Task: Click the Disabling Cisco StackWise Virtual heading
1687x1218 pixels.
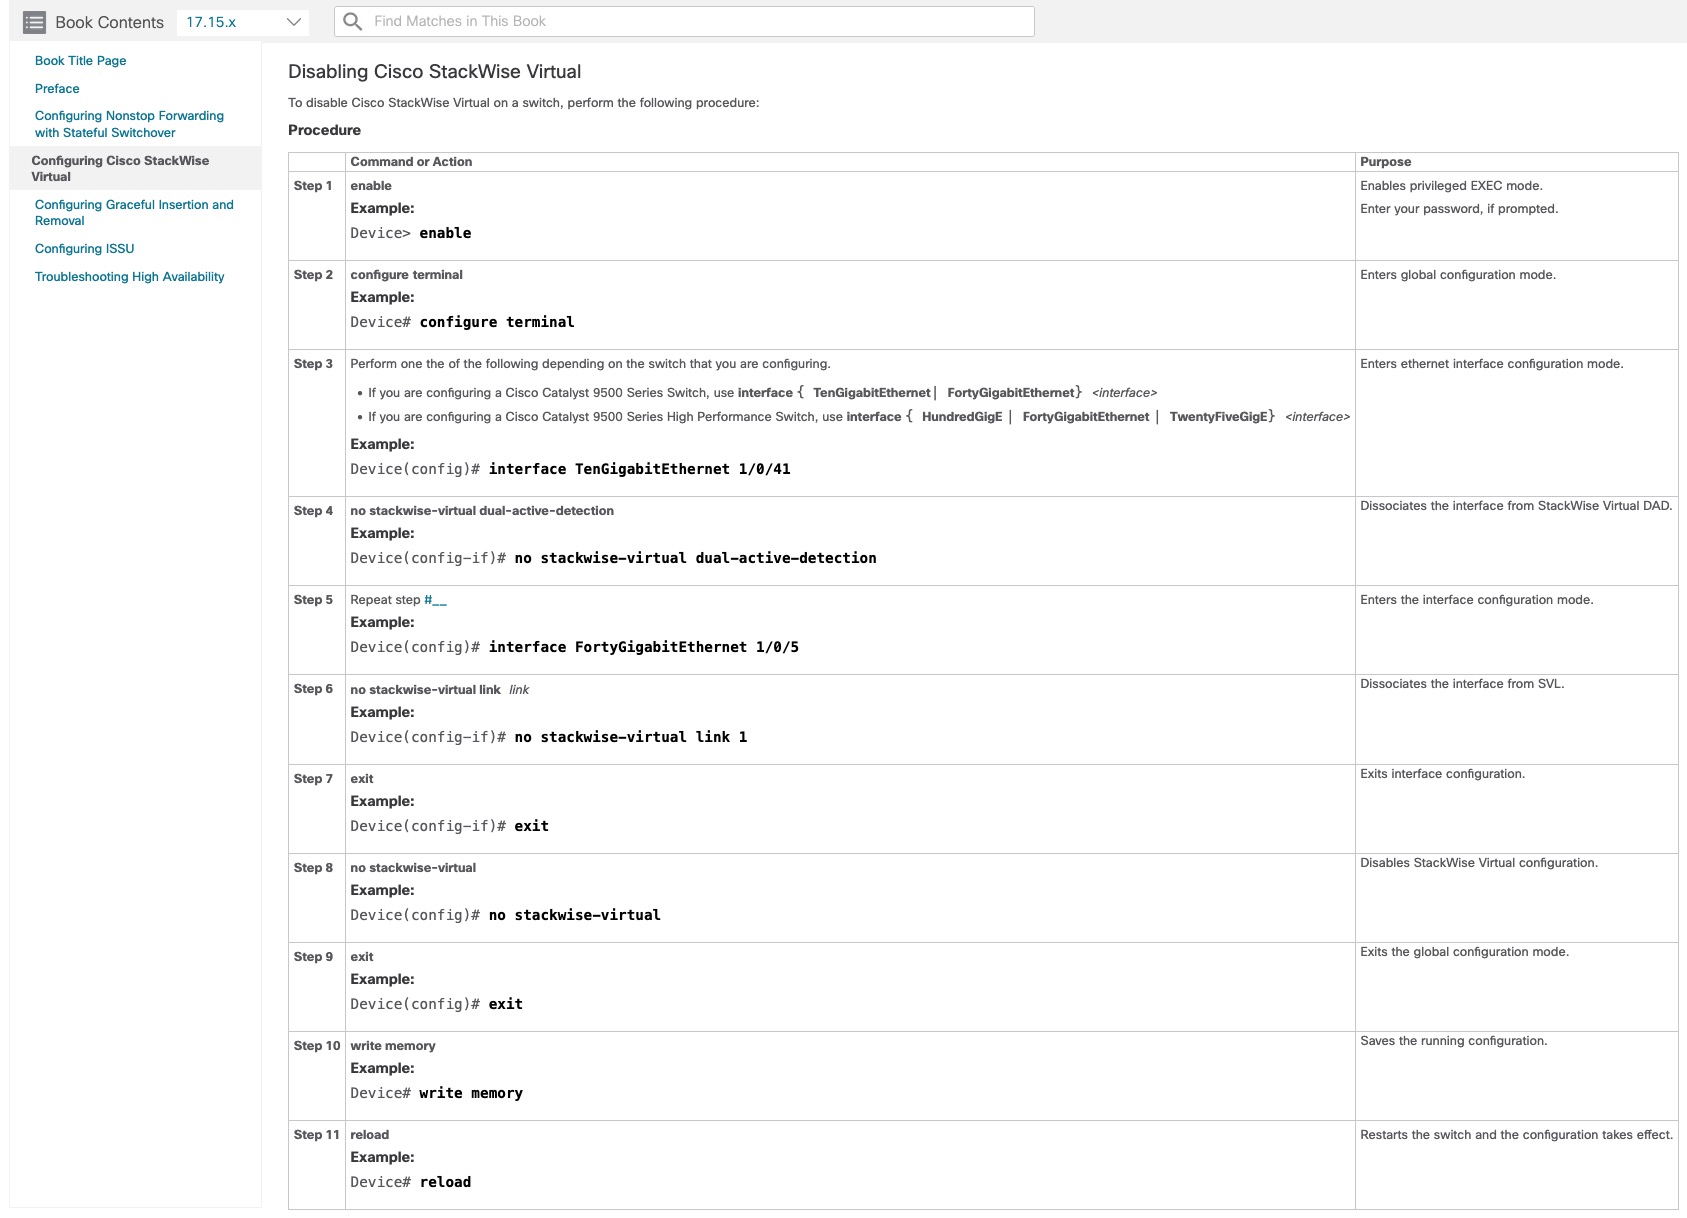Action: click(434, 72)
